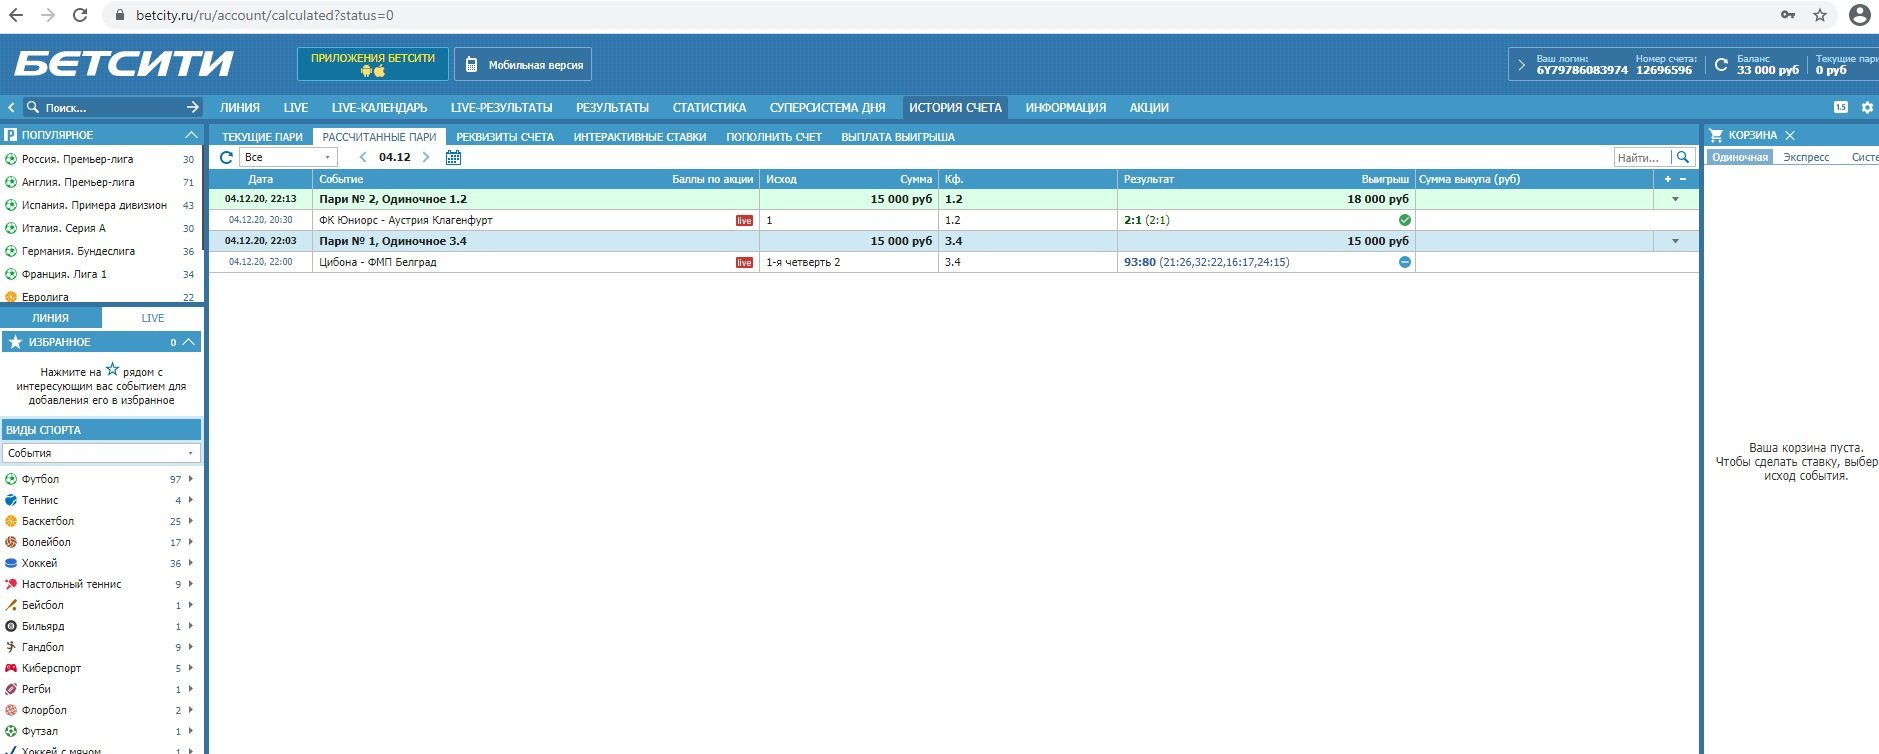Open the Результаты menu item
This screenshot has width=1879, height=754.
(612, 108)
